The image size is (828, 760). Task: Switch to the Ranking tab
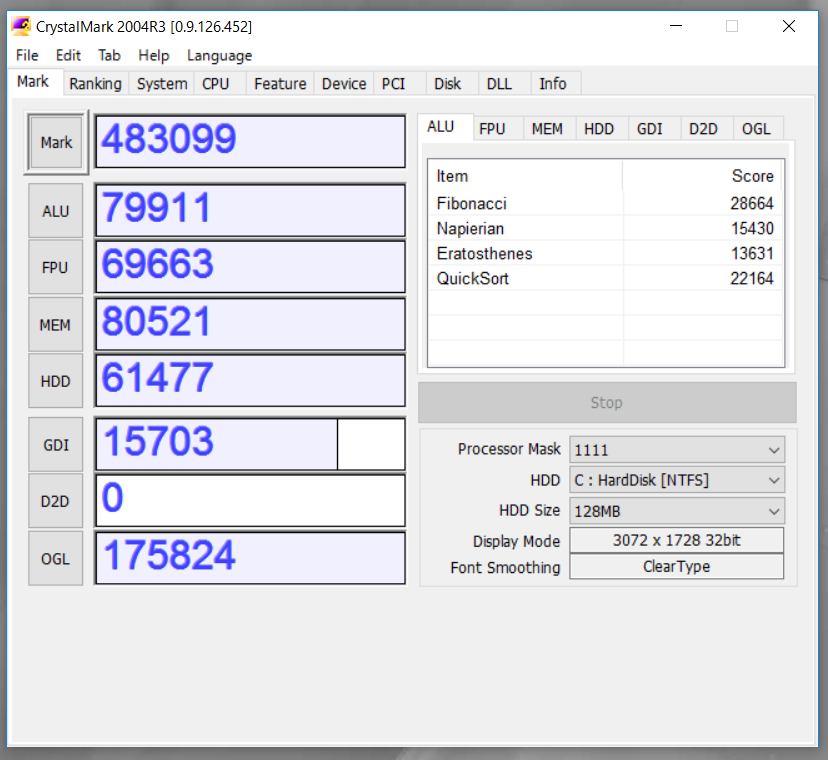click(96, 83)
